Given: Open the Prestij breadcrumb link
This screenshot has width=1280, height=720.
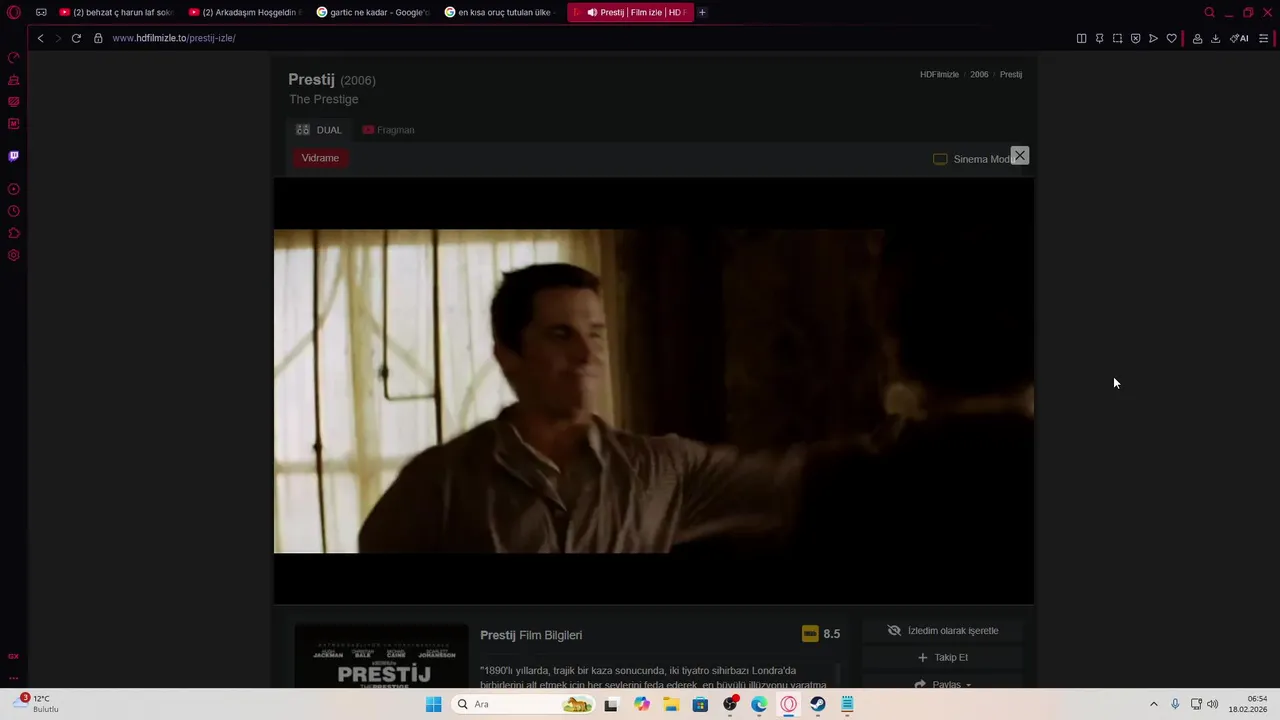Looking at the screenshot, I should (1011, 75).
